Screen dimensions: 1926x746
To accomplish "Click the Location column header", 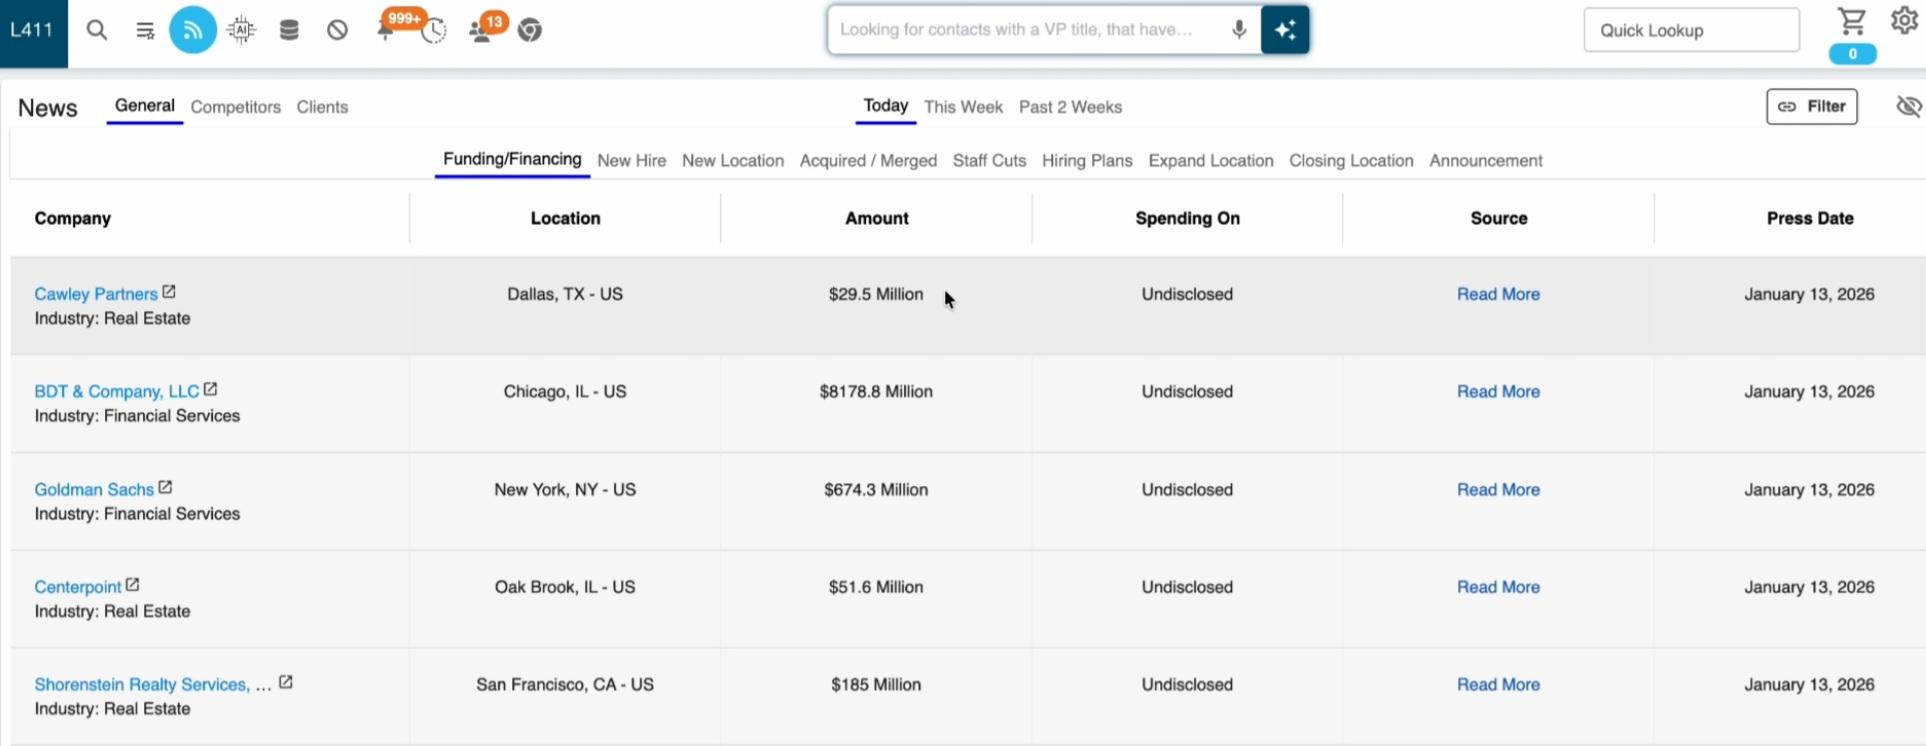I will (565, 218).
